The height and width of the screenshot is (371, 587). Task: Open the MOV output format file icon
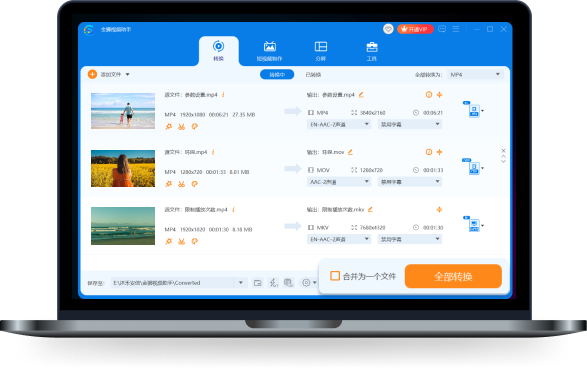473,167
